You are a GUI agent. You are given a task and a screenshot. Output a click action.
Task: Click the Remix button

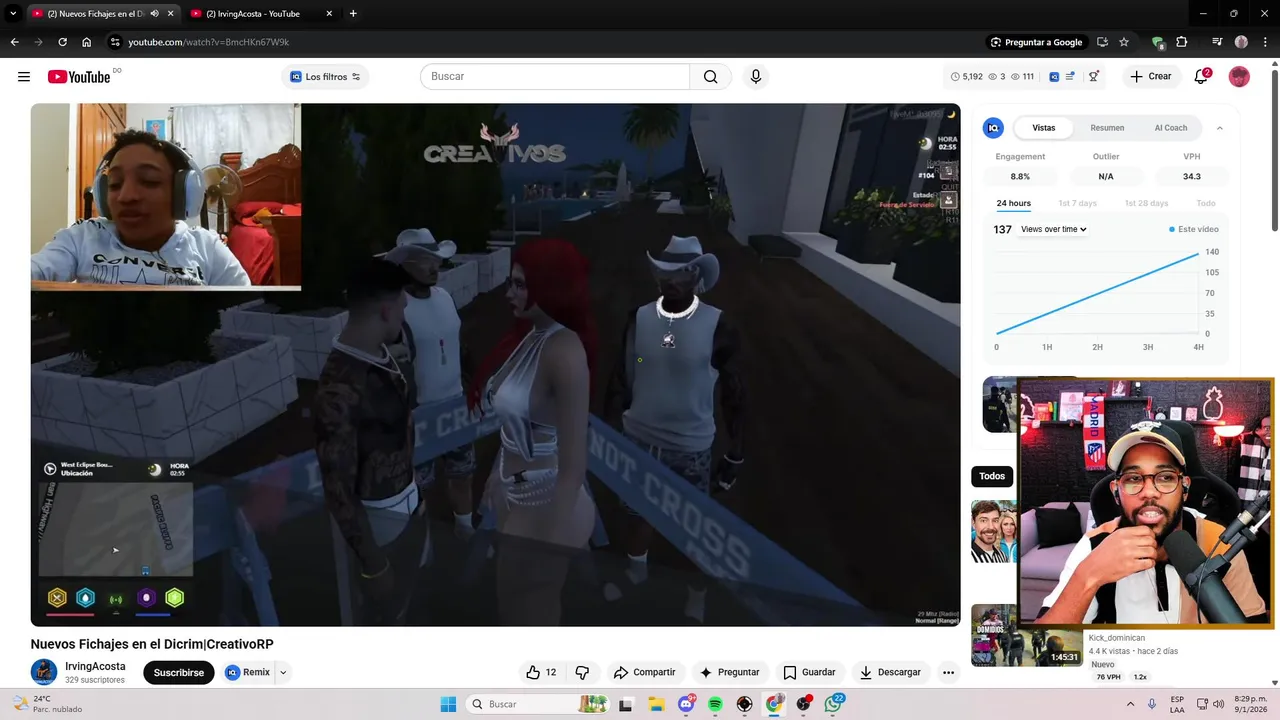pos(248,672)
